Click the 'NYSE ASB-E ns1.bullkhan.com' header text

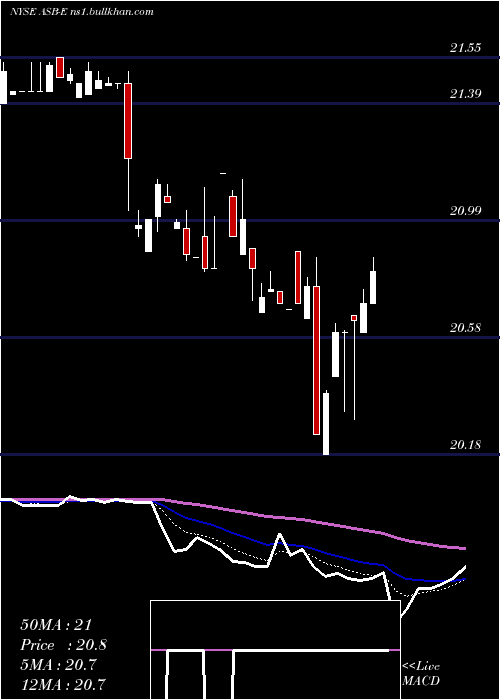pyautogui.click(x=82, y=12)
